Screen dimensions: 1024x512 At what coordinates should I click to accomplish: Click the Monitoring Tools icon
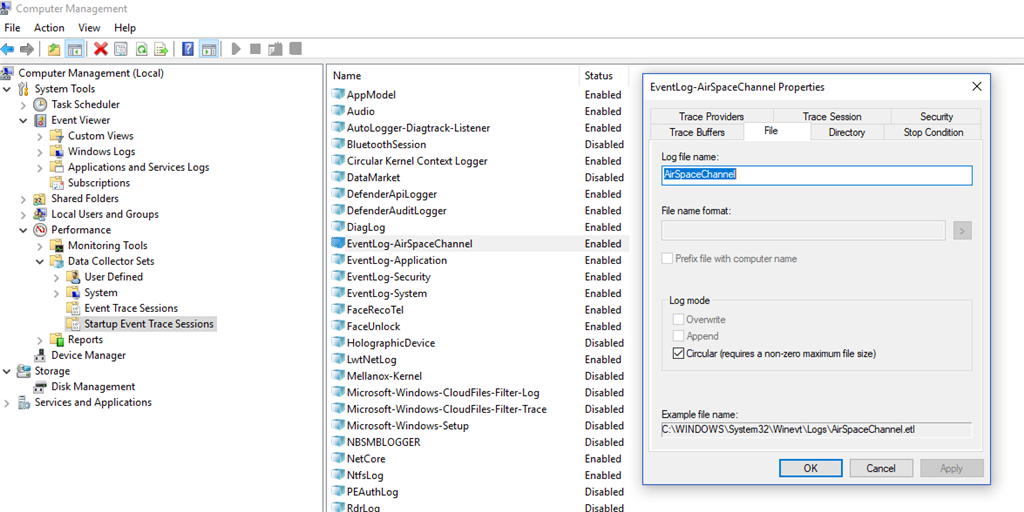(57, 246)
